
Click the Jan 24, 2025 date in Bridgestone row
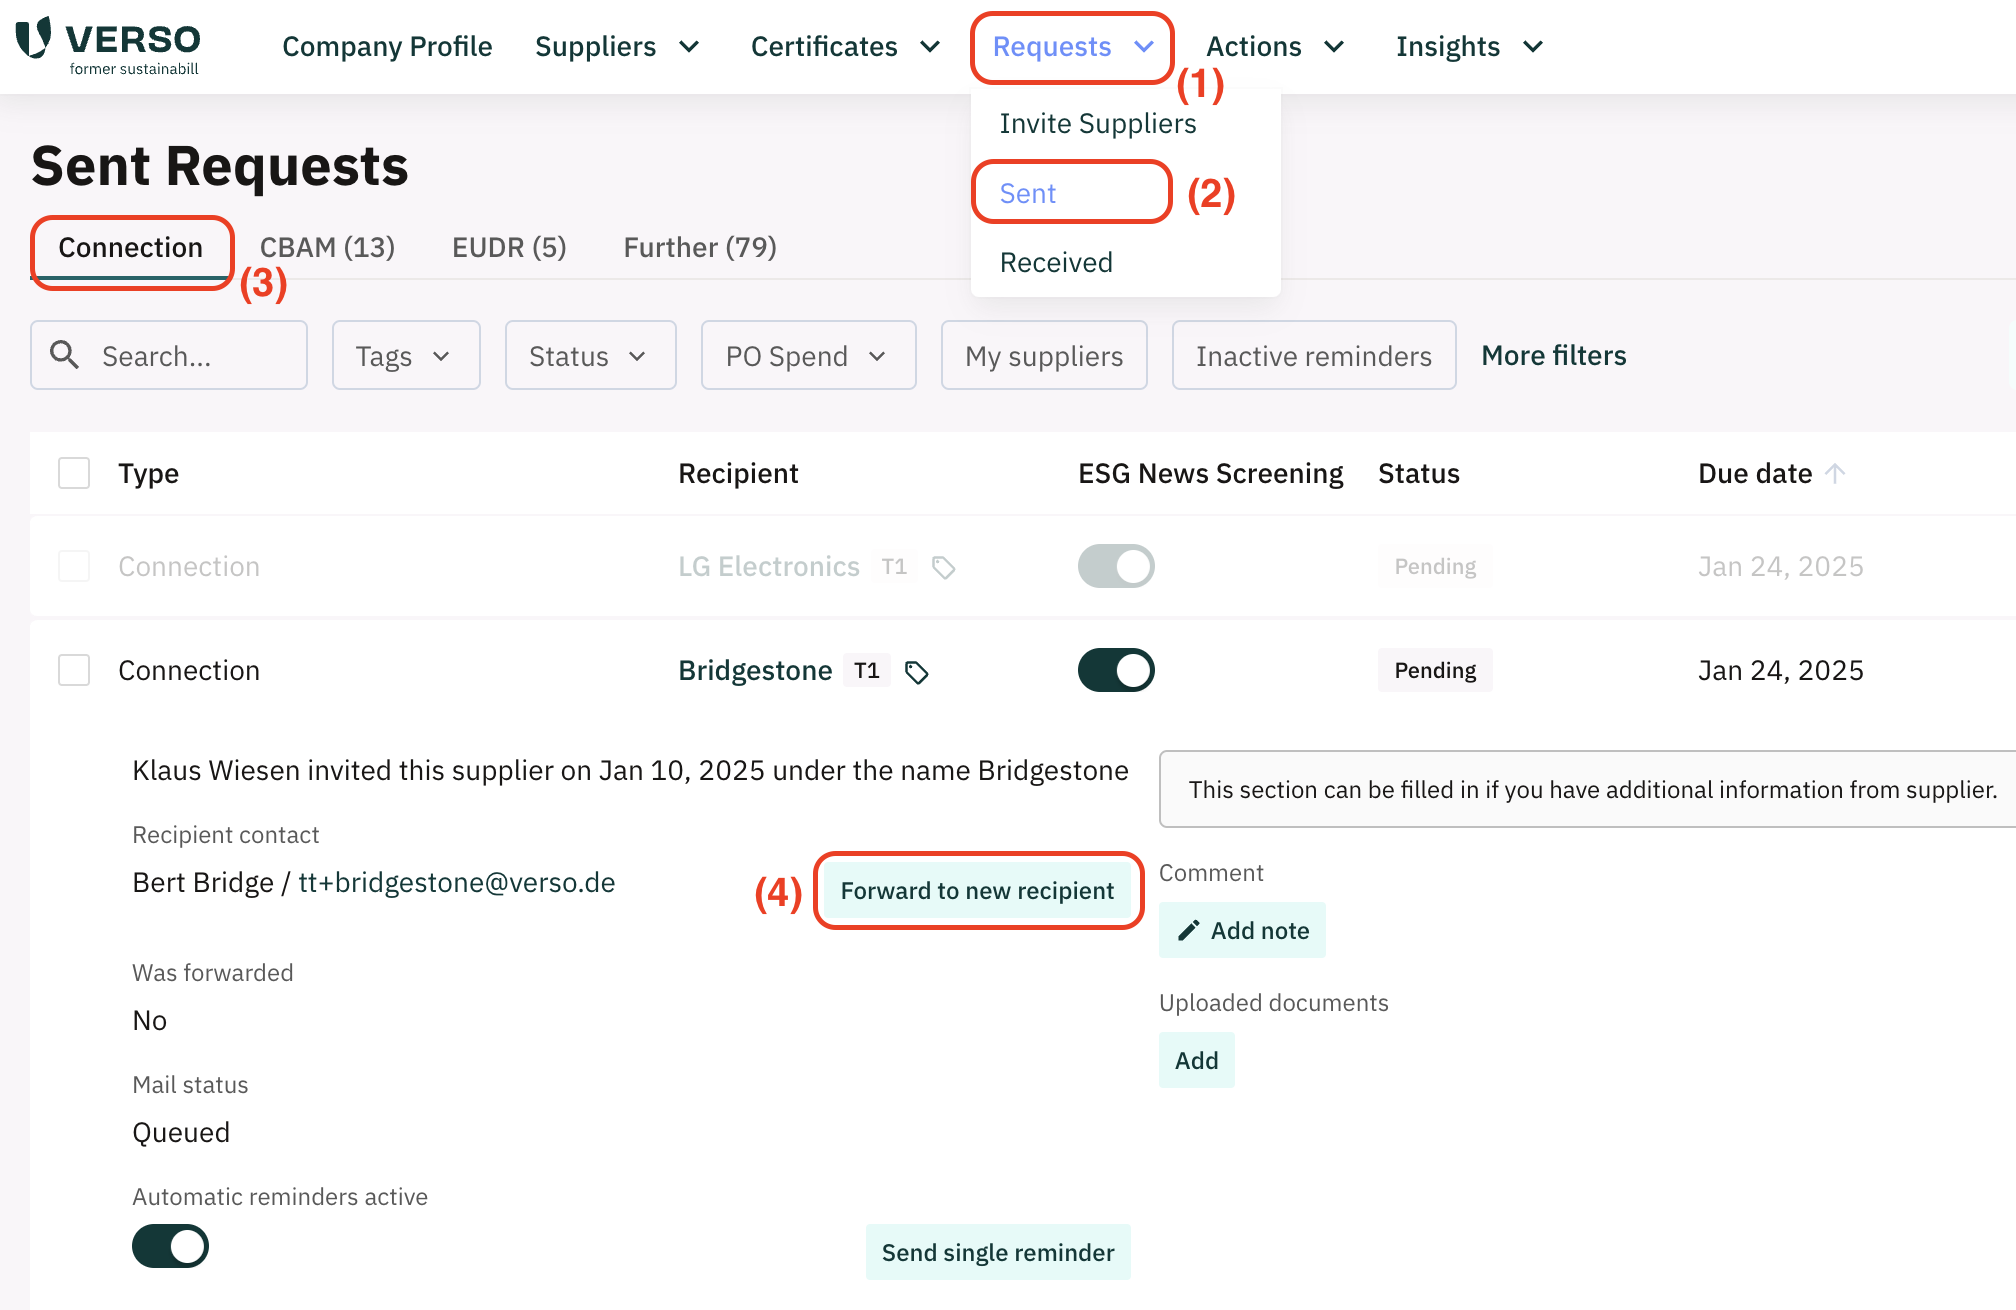pos(1781,670)
